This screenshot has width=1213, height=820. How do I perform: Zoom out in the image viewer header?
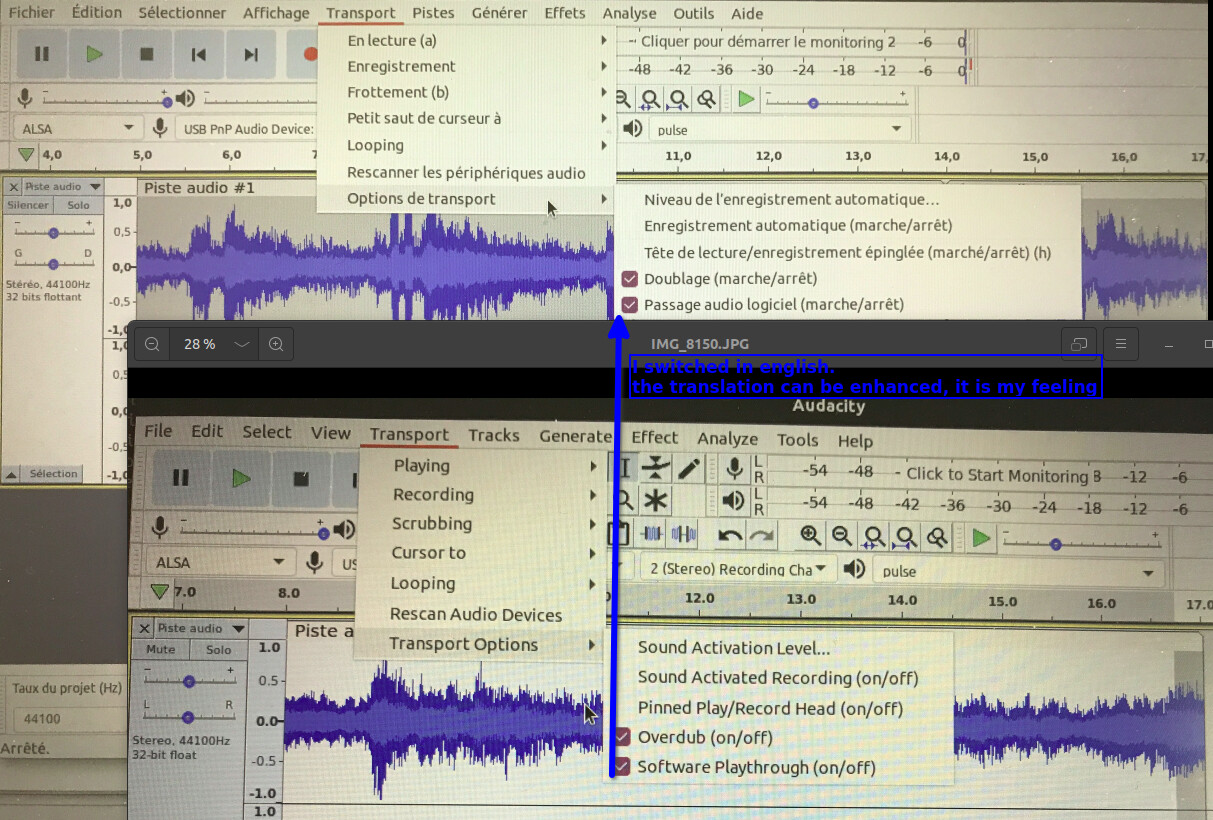152,344
